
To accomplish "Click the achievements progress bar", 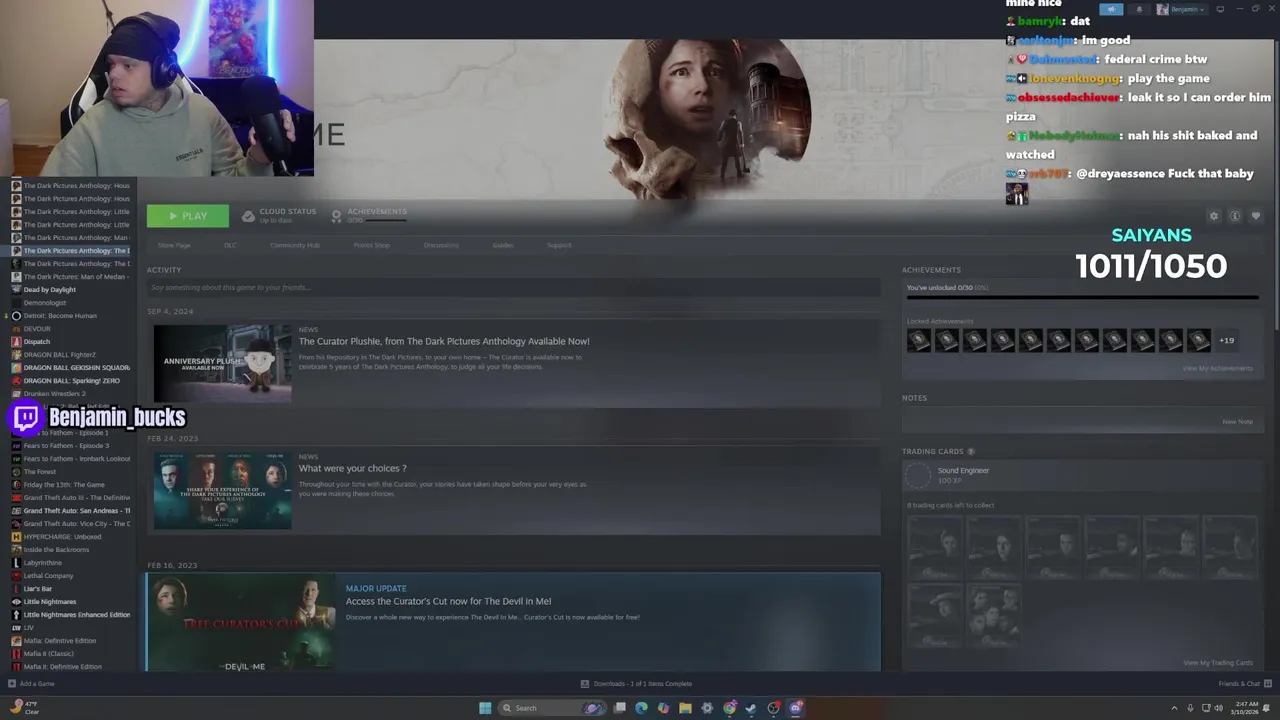I will (x=1082, y=297).
